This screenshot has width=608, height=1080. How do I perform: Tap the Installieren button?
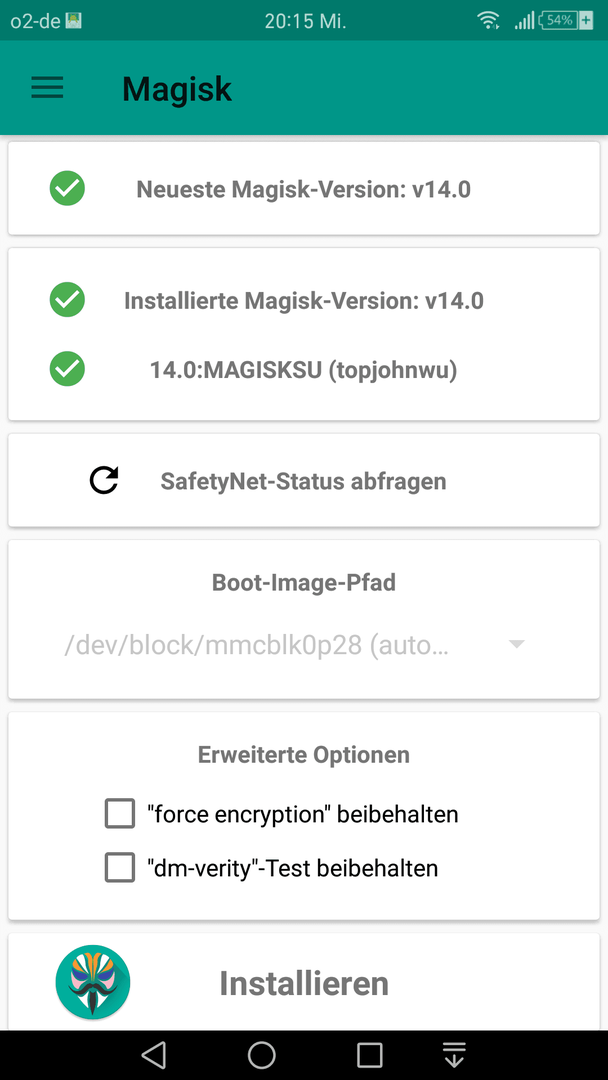(304, 983)
